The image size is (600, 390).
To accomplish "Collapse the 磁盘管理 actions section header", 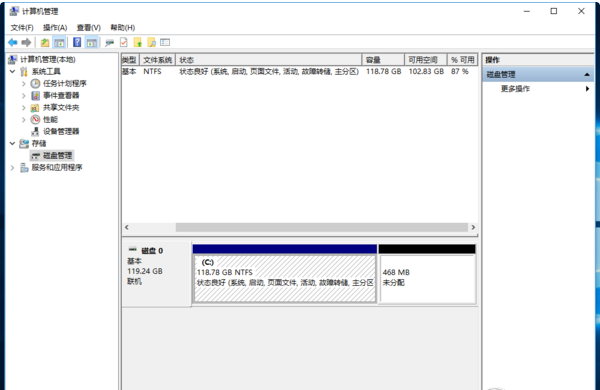I will click(x=538, y=75).
